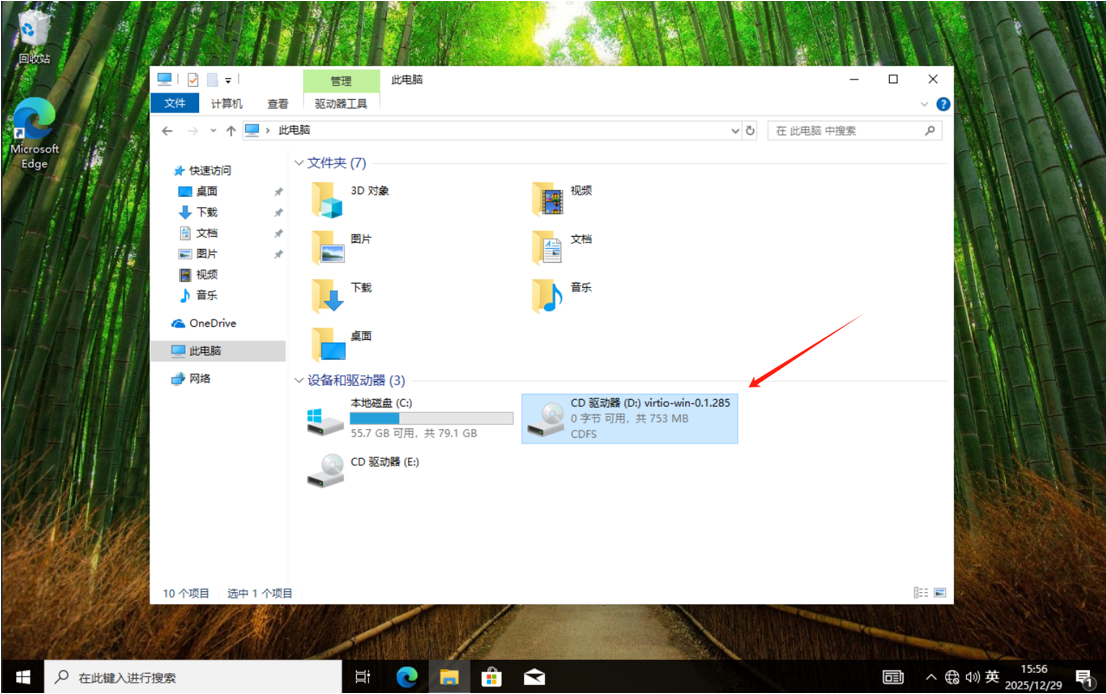The image size is (1106, 694).
Task: Go up one folder level with up arrow
Action: tap(231, 130)
